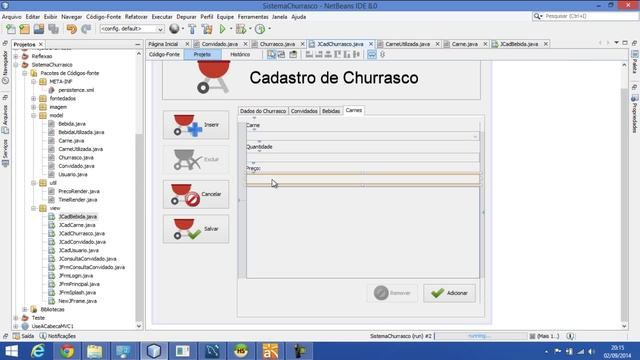The image size is (640, 360).
Task: Expand the Bibliotecas node
Action: [x=25, y=309]
